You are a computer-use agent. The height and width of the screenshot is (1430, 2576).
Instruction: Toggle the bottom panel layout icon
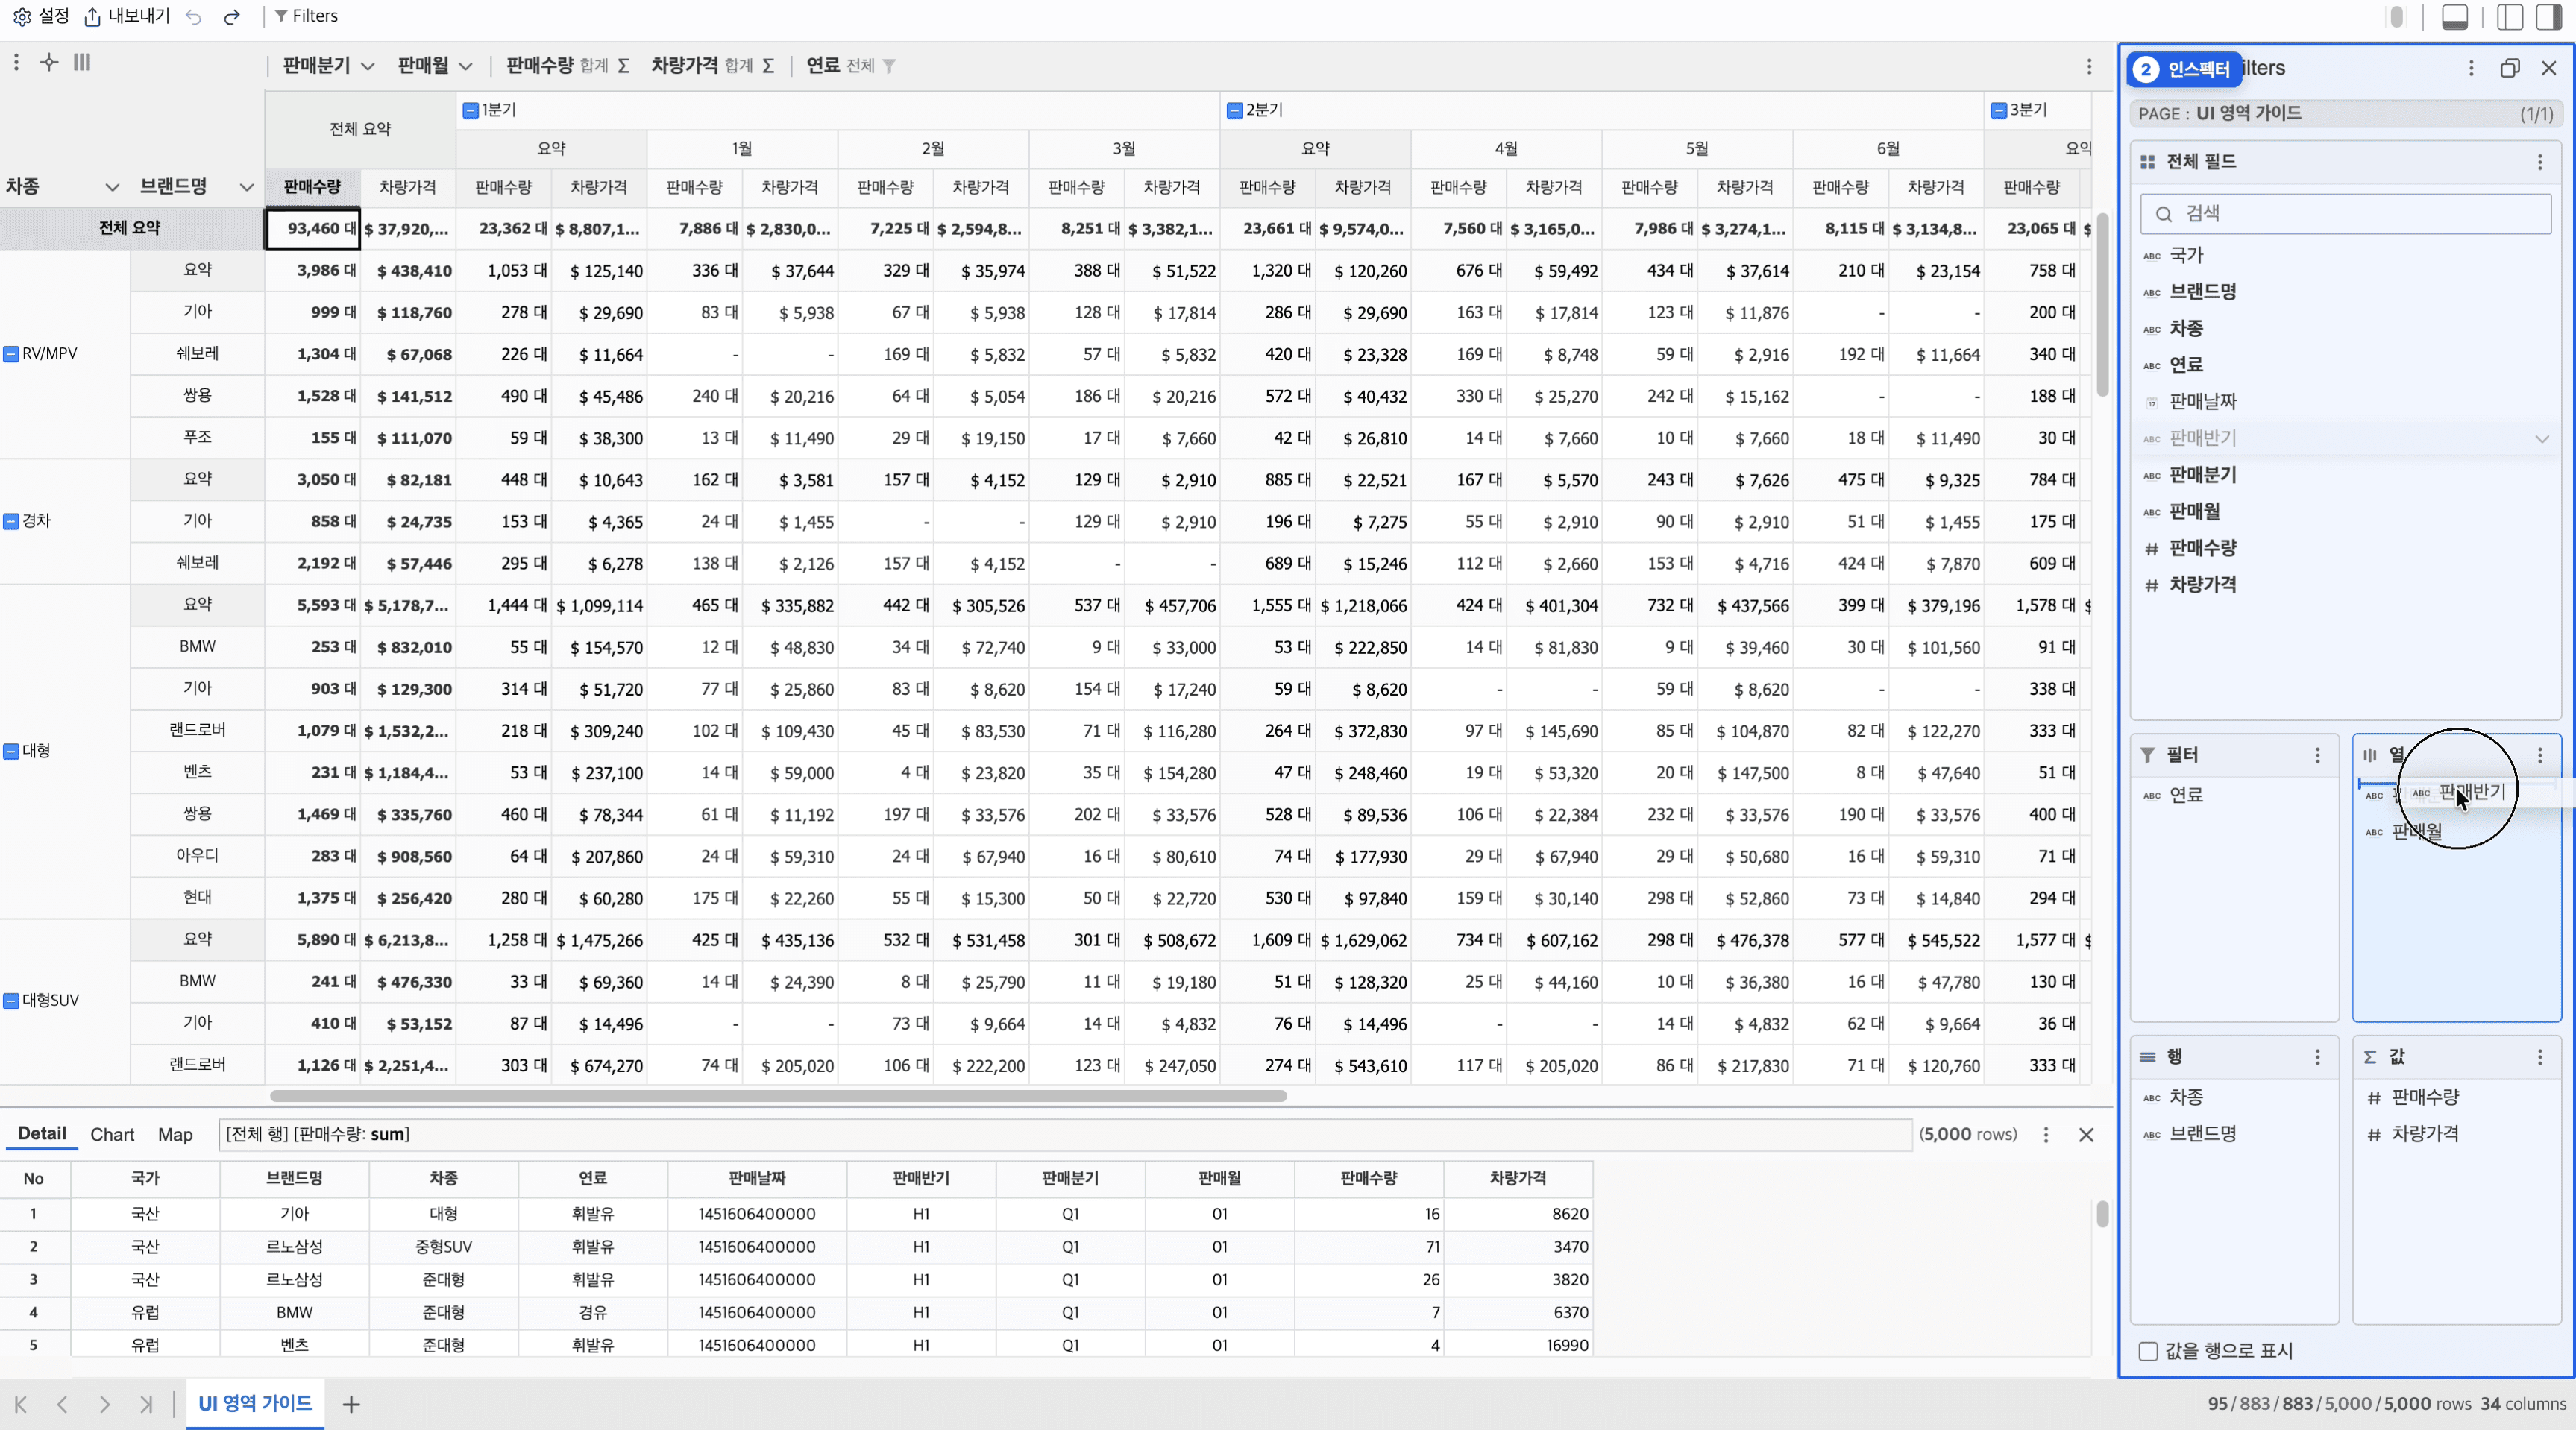point(2455,17)
